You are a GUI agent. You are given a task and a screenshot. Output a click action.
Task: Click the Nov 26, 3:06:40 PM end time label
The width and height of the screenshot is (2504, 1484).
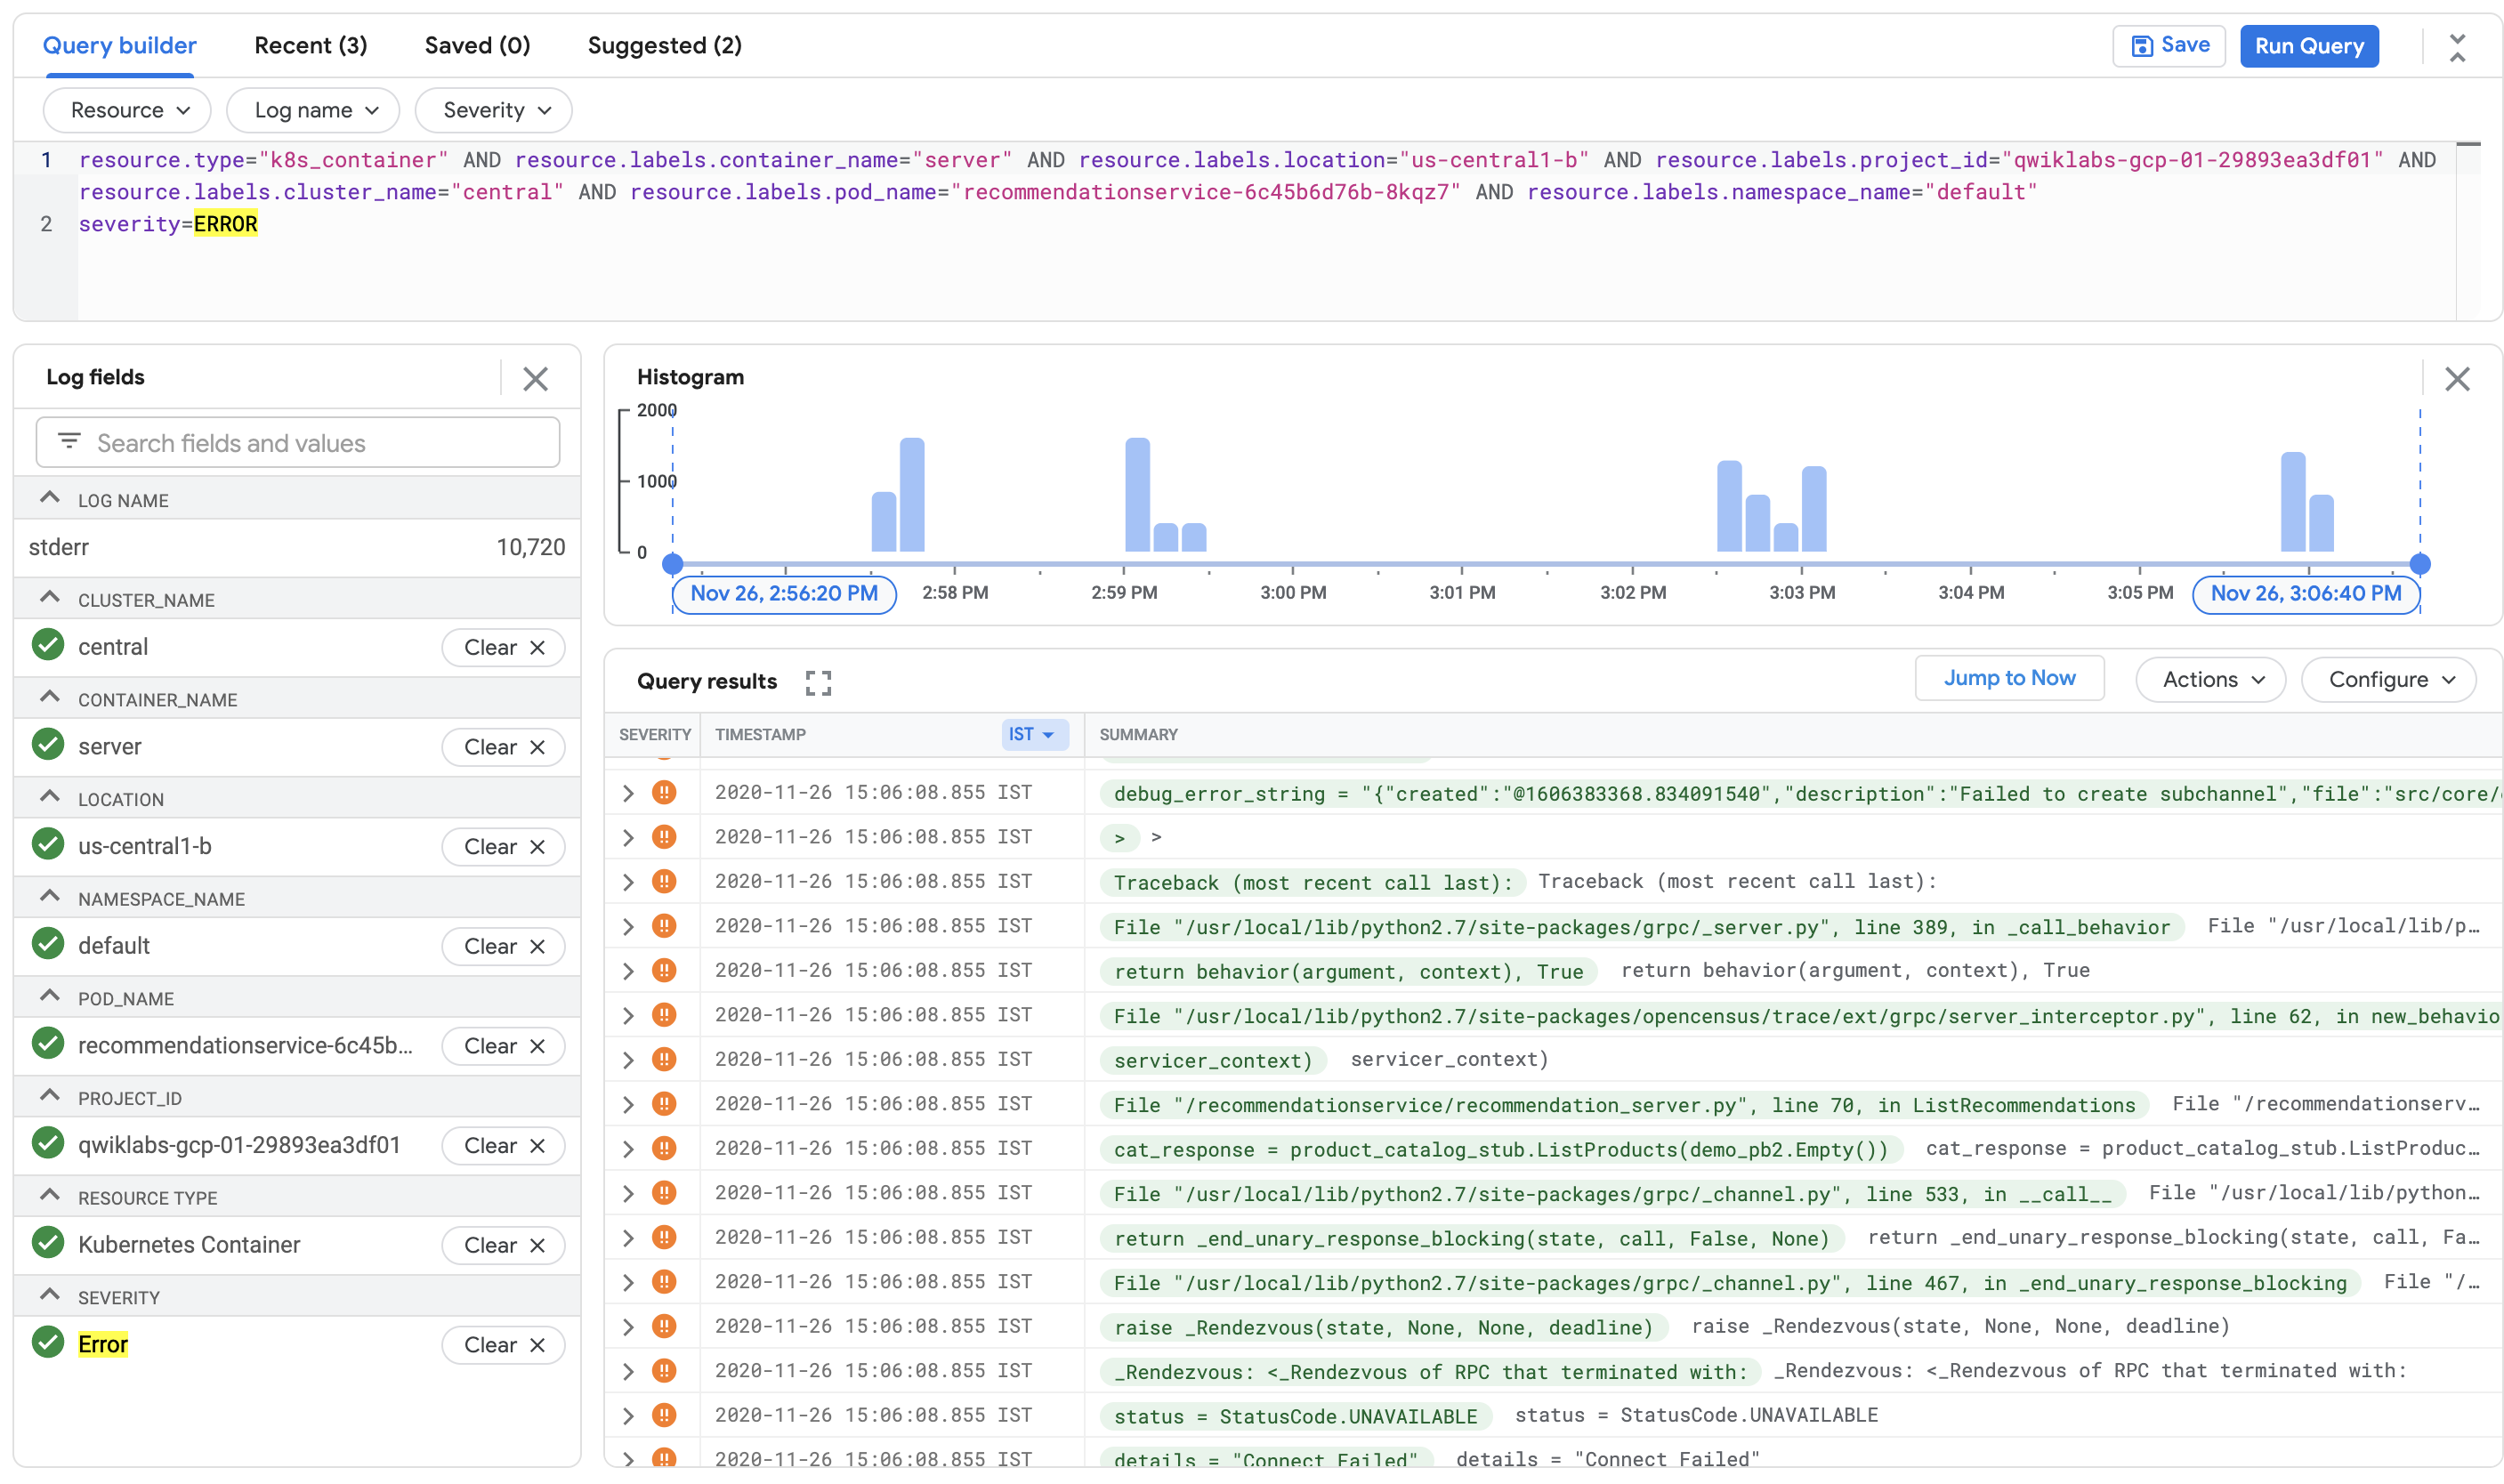pyautogui.click(x=2305, y=594)
